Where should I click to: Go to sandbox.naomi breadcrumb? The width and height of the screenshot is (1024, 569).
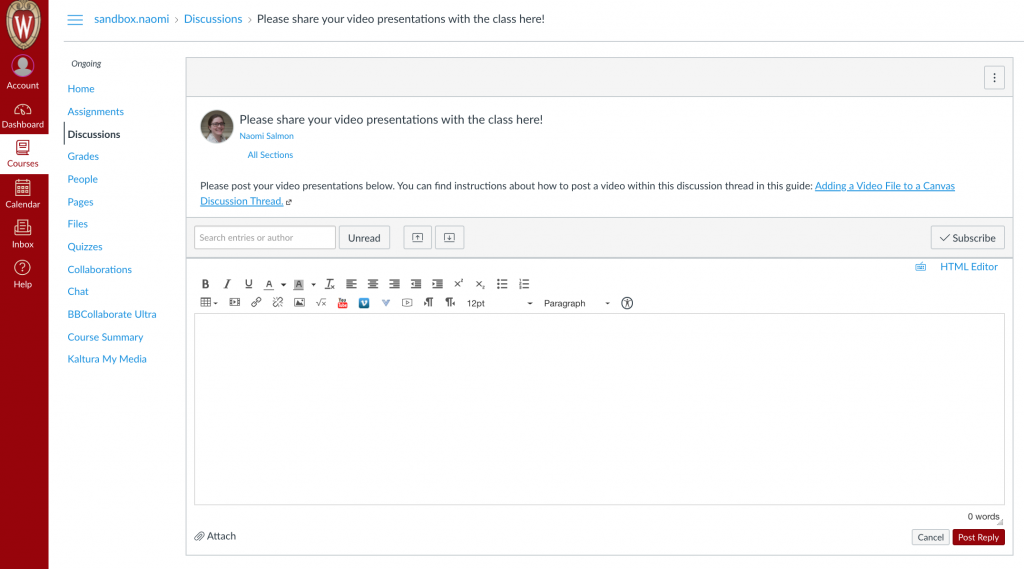[131, 19]
